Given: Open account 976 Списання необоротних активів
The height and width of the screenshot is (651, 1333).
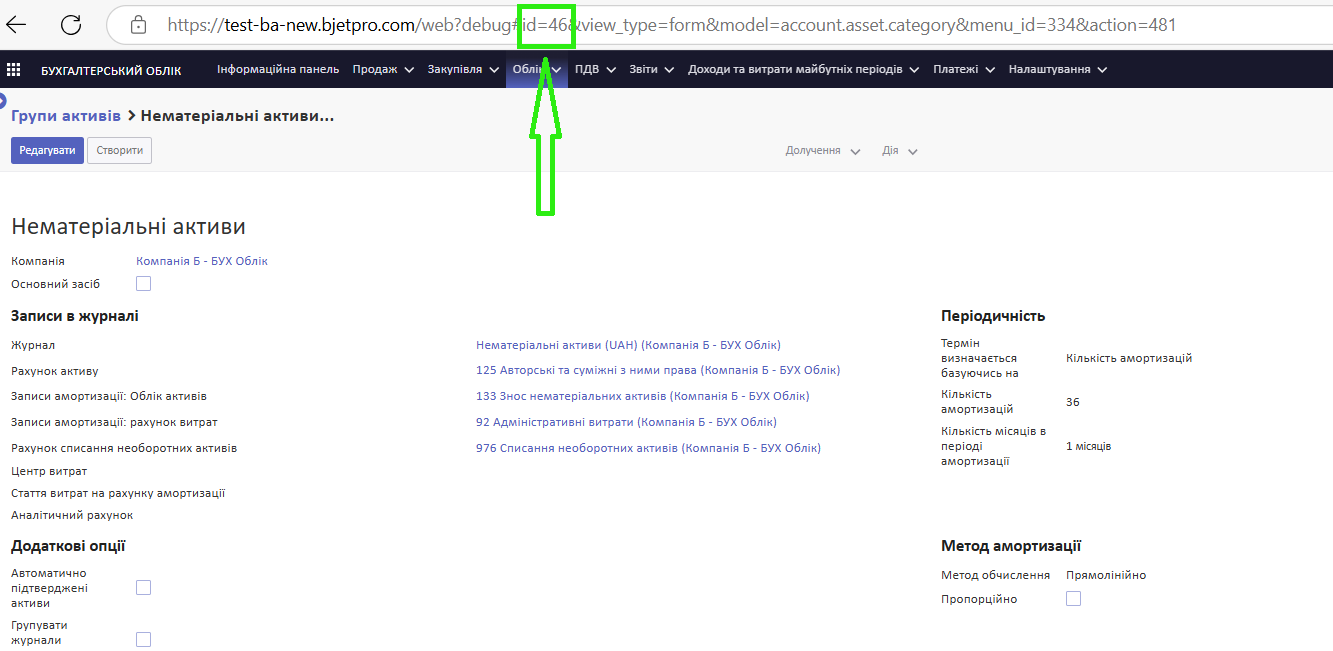Looking at the screenshot, I should pos(648,448).
